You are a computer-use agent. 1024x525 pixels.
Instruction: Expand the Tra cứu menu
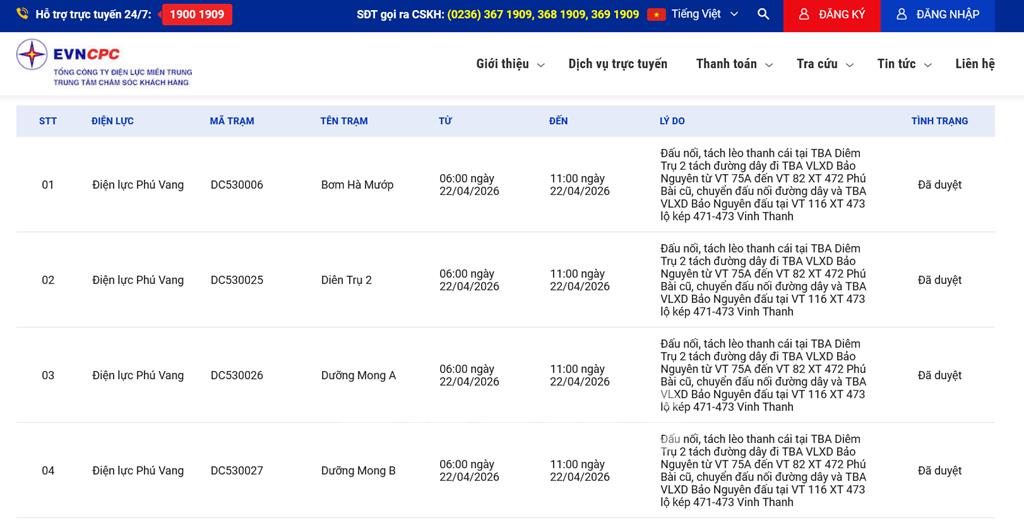824,64
